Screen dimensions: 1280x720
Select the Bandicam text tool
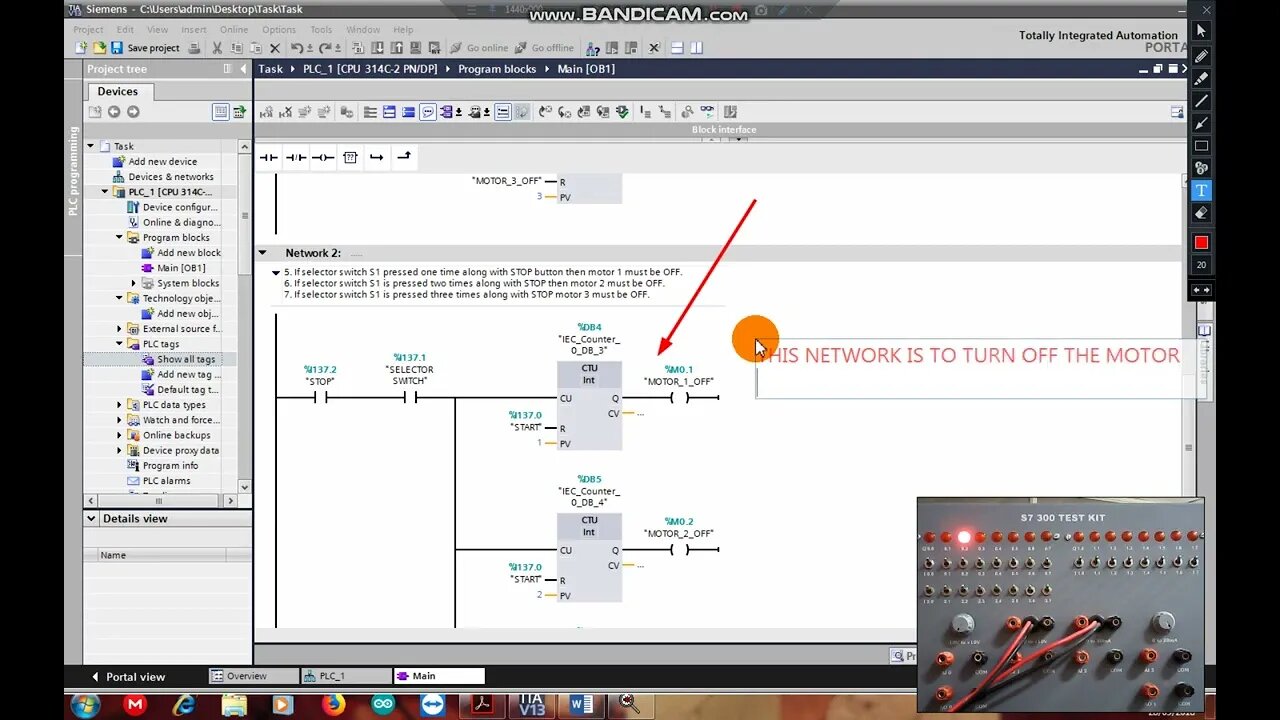pos(1202,190)
